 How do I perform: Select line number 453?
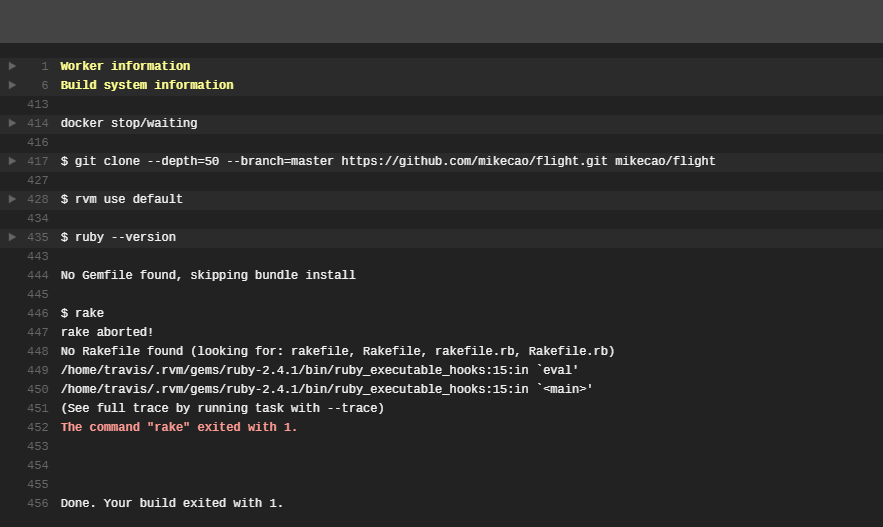coord(38,446)
